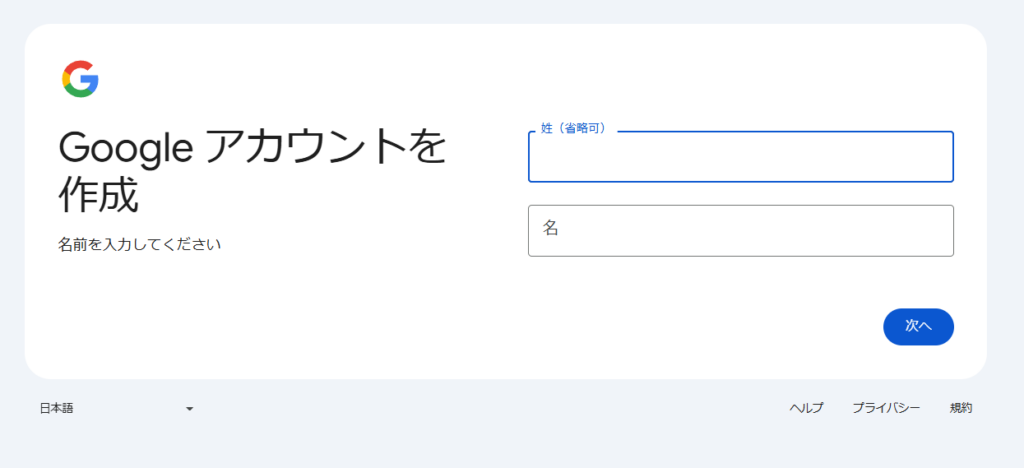Screen dimensions: 1024x468
Task: Click blank footer space left of ヘルプ
Action: [x=490, y=409]
